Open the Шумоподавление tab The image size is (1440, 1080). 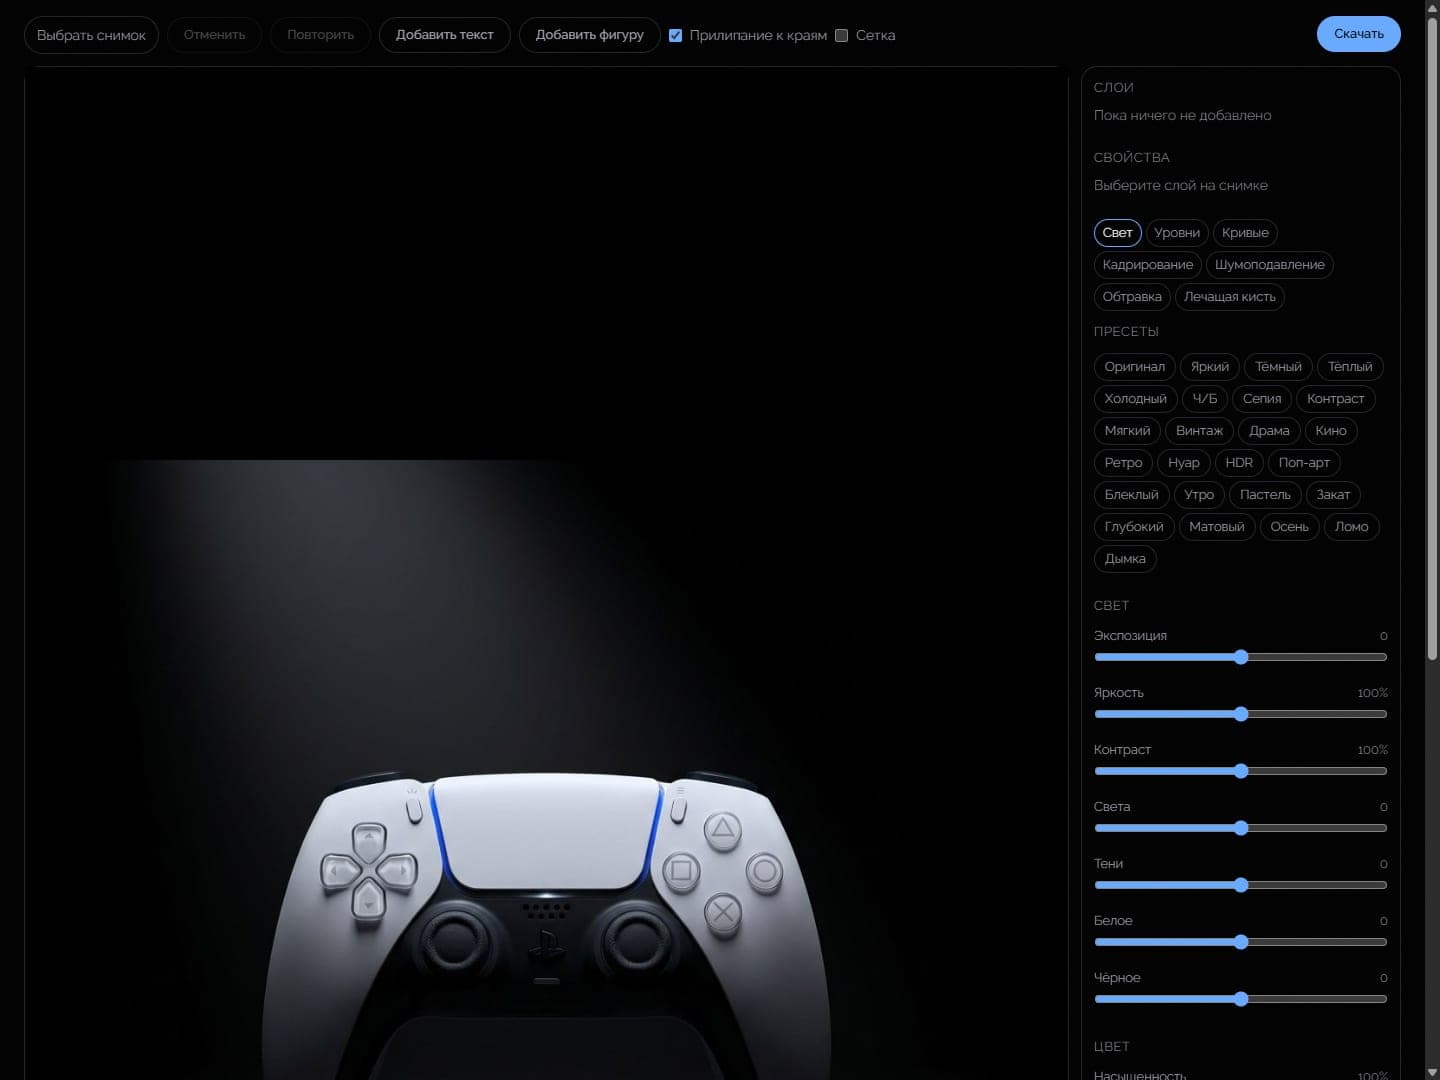click(1270, 265)
